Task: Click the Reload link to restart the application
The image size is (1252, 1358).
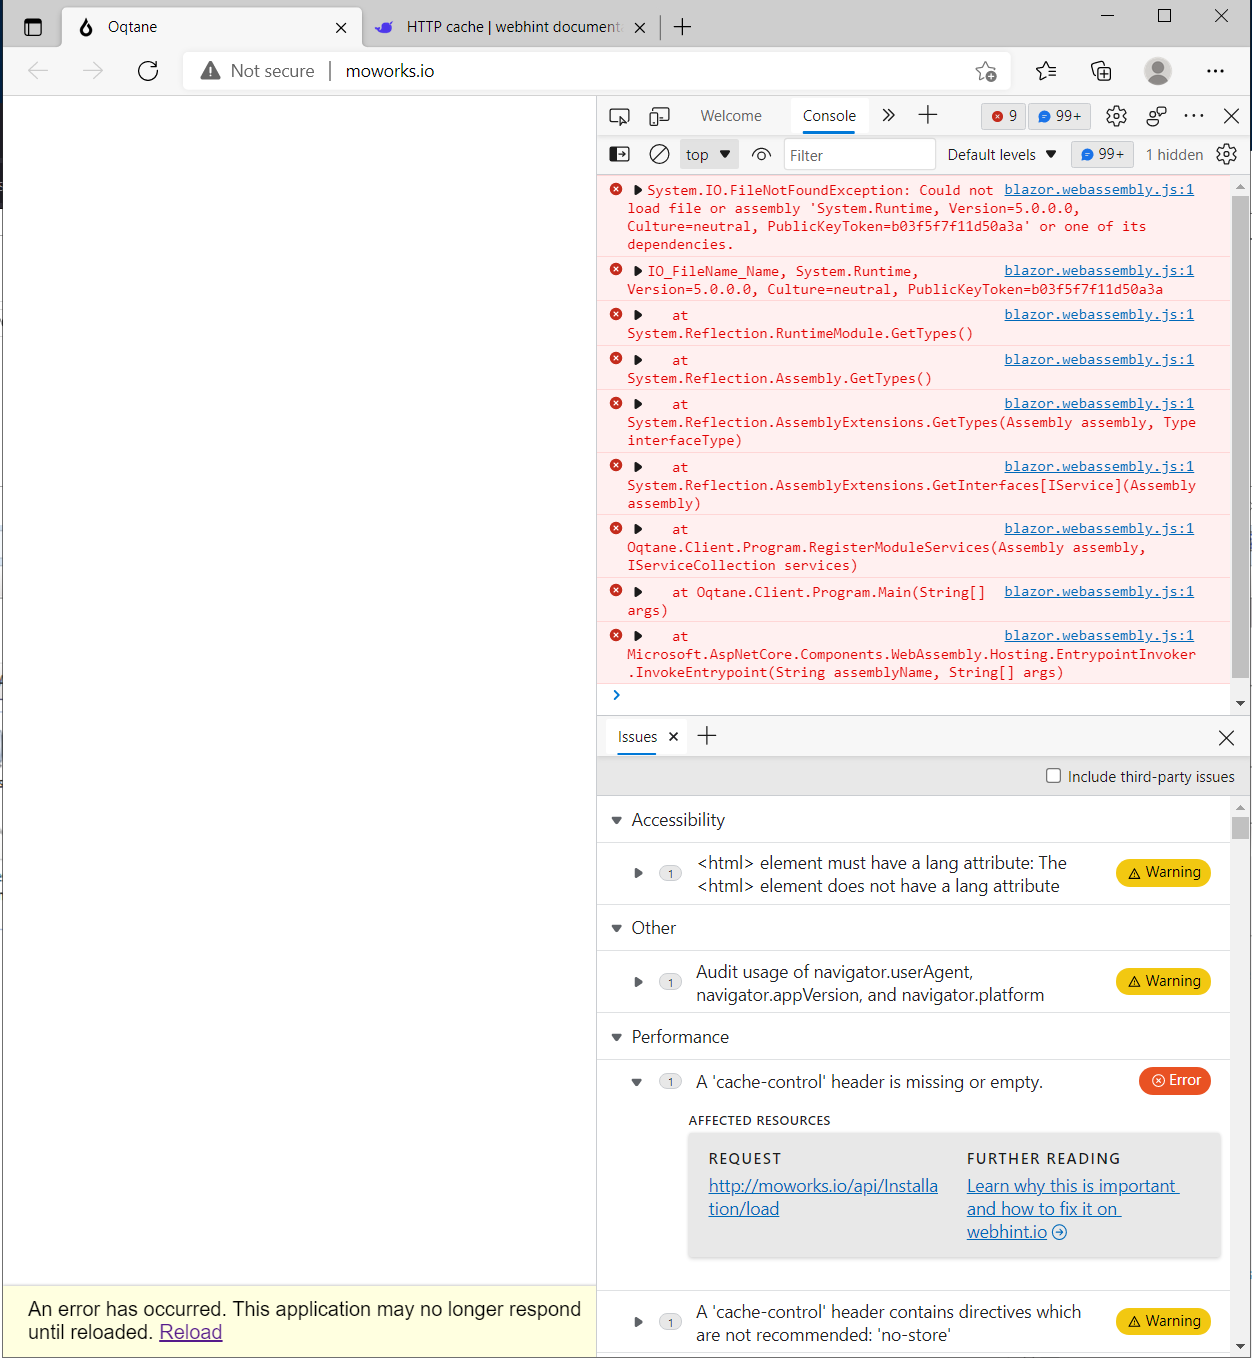Action: [x=190, y=1332]
